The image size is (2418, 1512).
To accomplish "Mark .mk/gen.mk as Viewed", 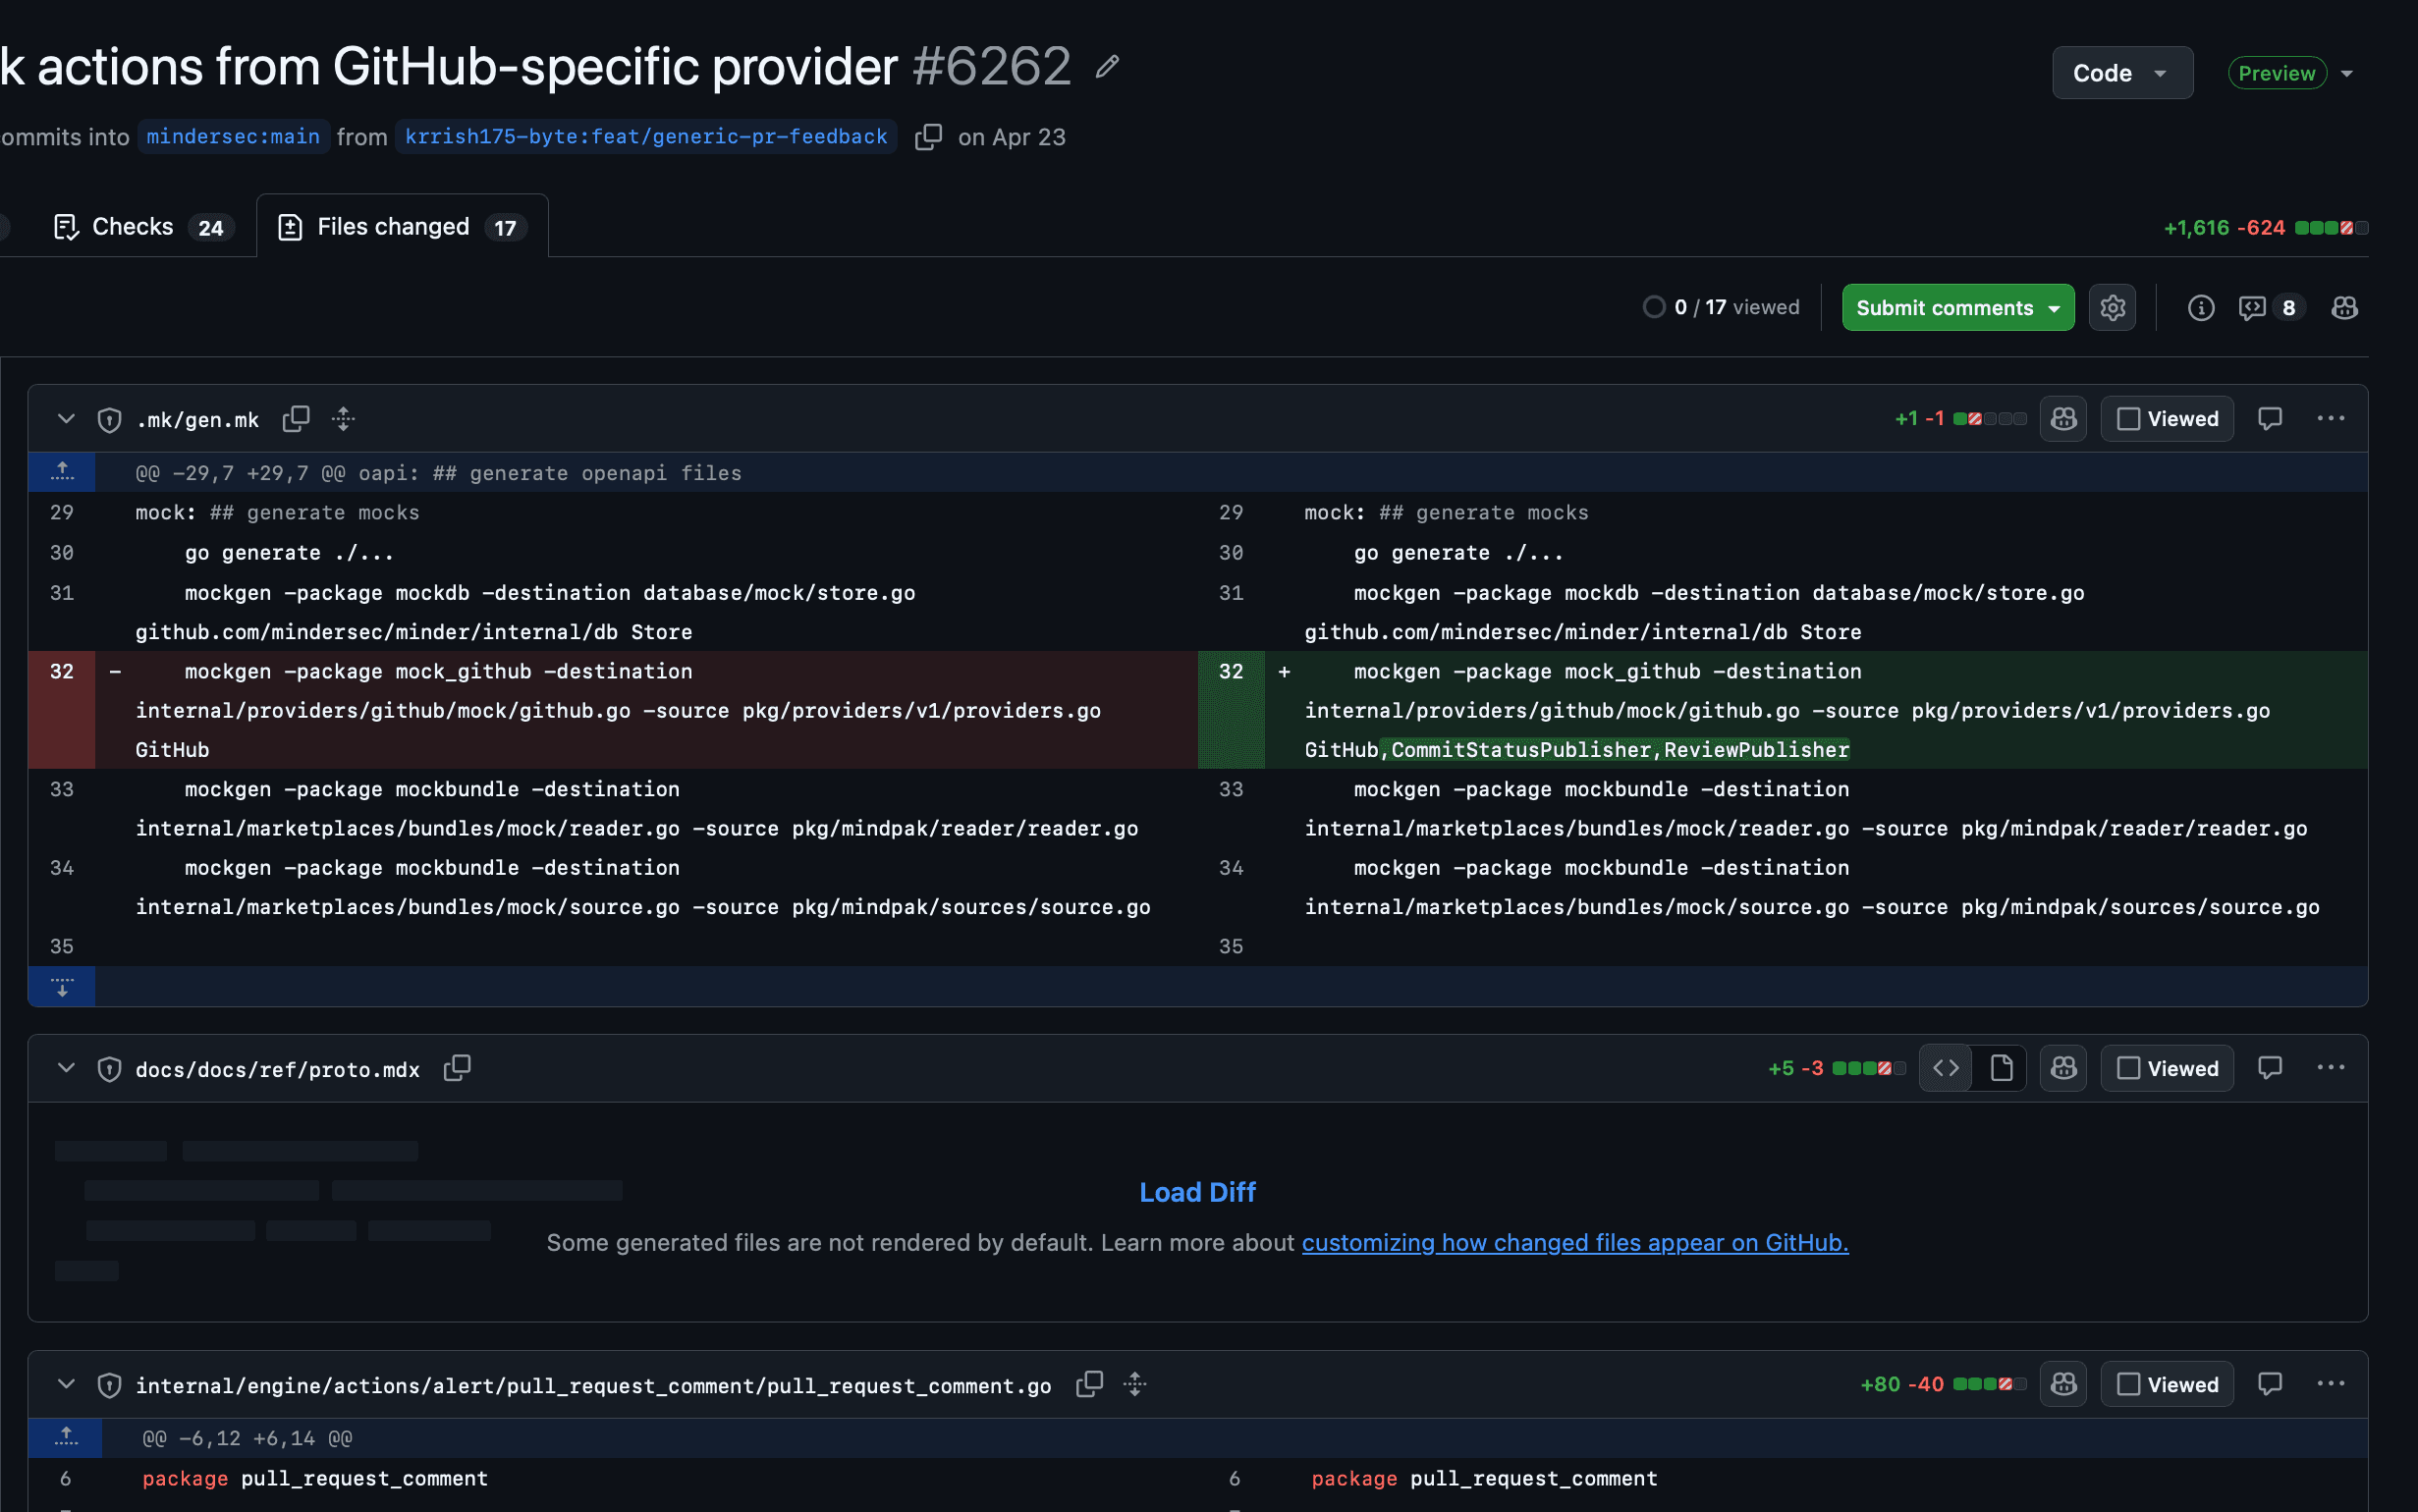I will (x=2167, y=419).
